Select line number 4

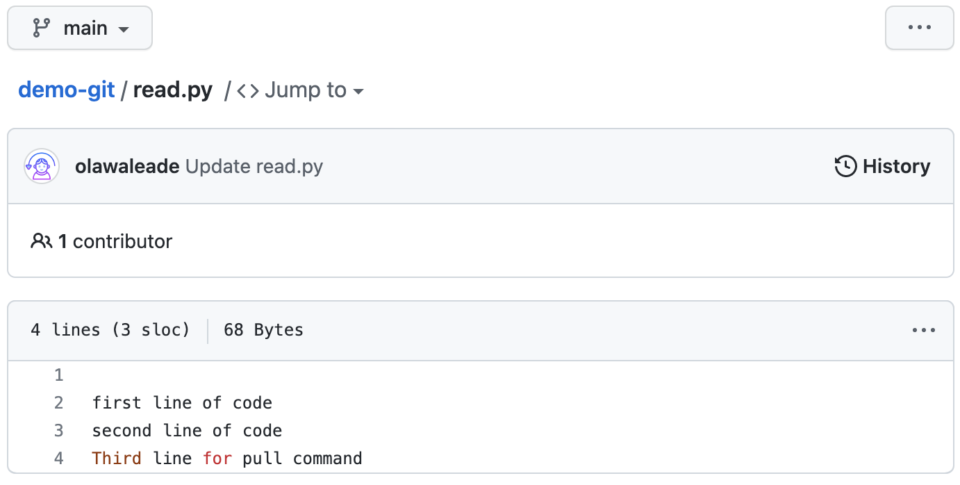click(58, 459)
